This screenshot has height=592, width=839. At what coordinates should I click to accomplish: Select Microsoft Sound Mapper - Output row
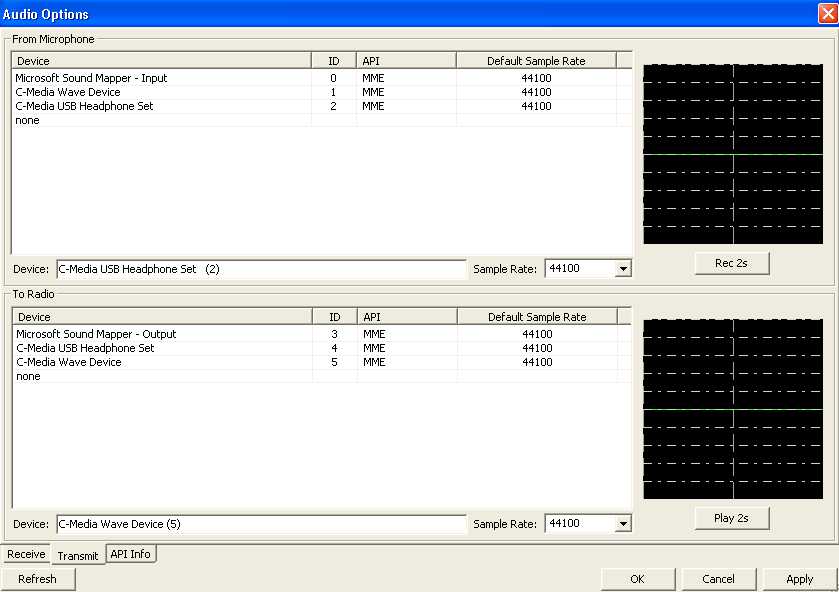click(x=321, y=334)
